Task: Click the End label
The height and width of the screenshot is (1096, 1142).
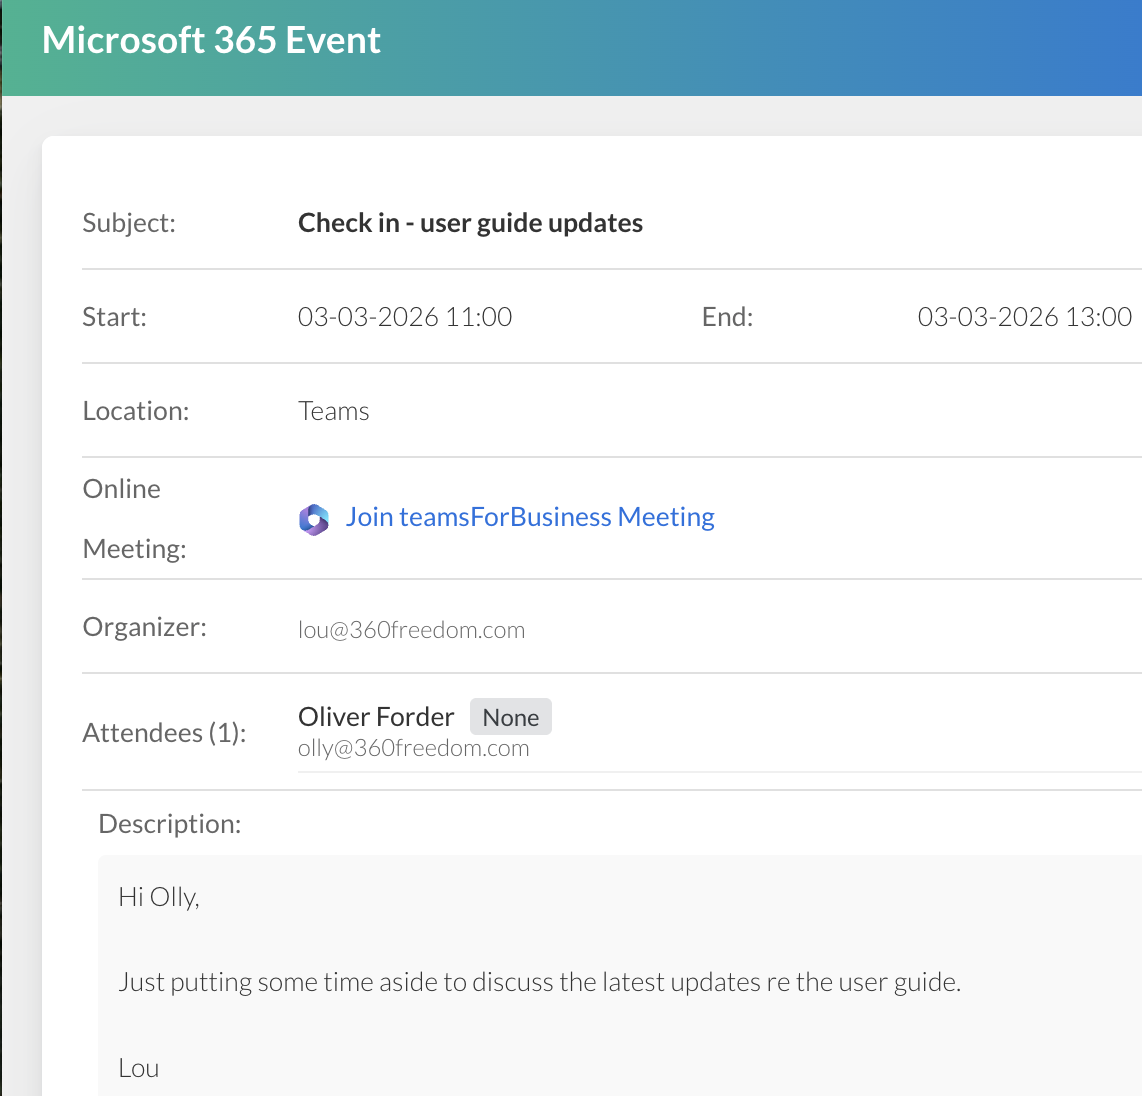Action: click(x=727, y=317)
